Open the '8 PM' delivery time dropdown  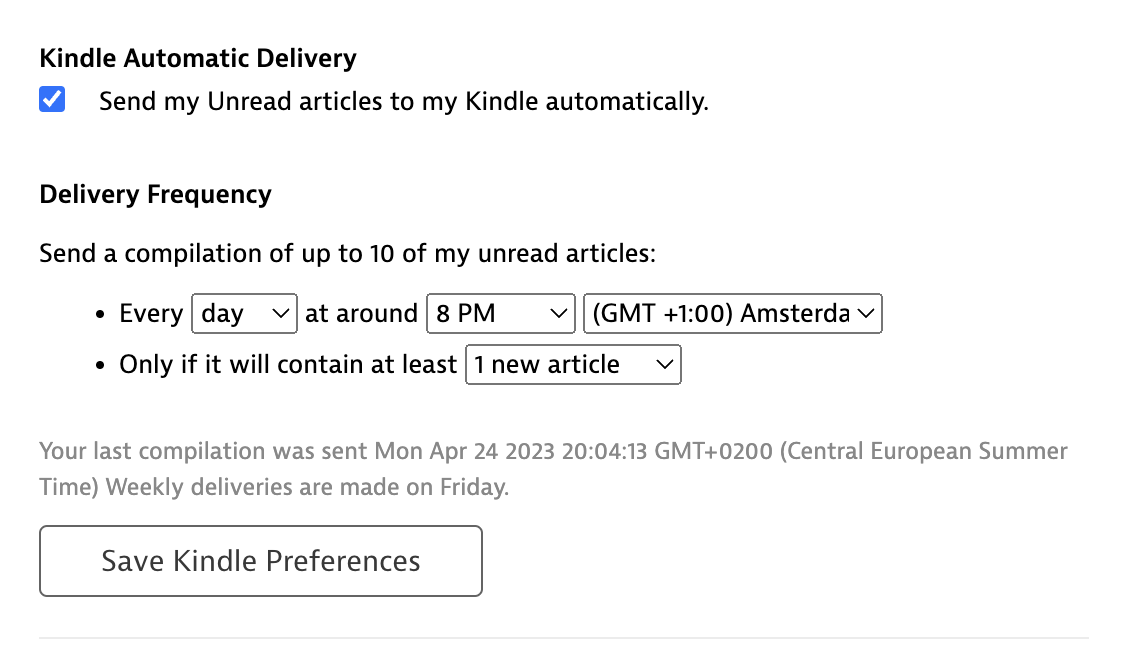pyautogui.click(x=500, y=313)
